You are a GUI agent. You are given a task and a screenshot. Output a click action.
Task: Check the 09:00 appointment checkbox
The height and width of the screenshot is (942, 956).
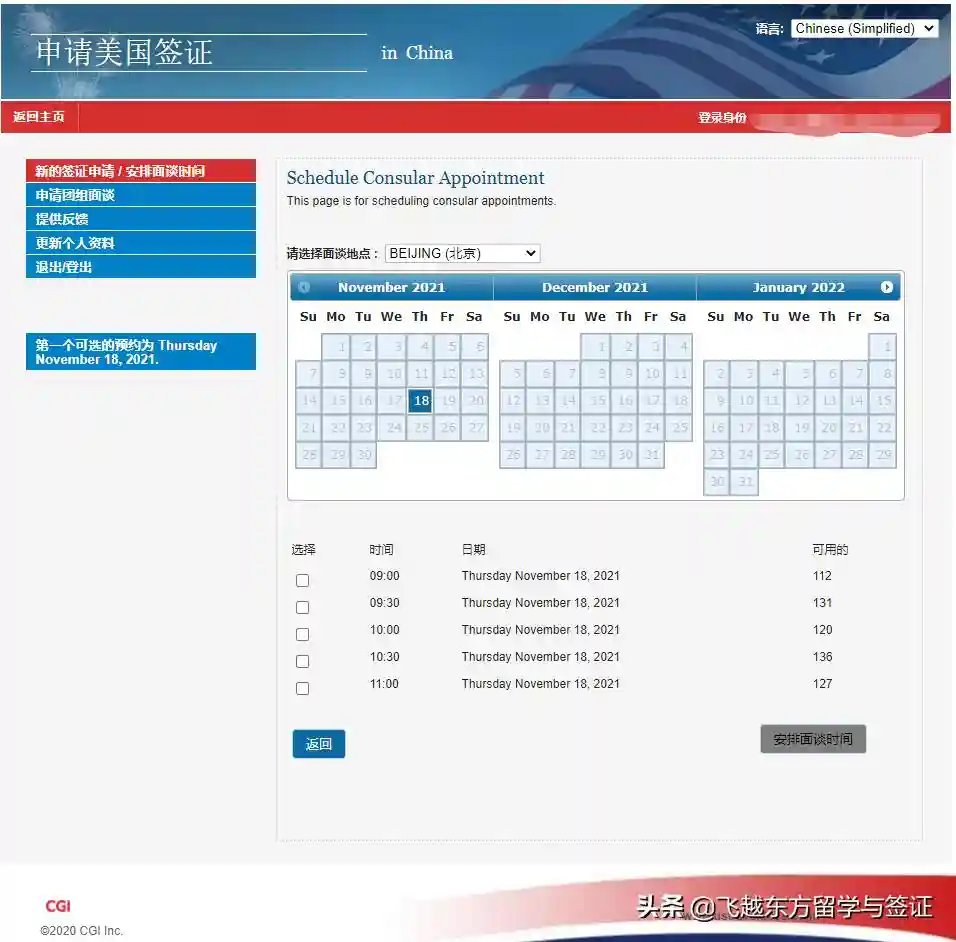tap(303, 581)
